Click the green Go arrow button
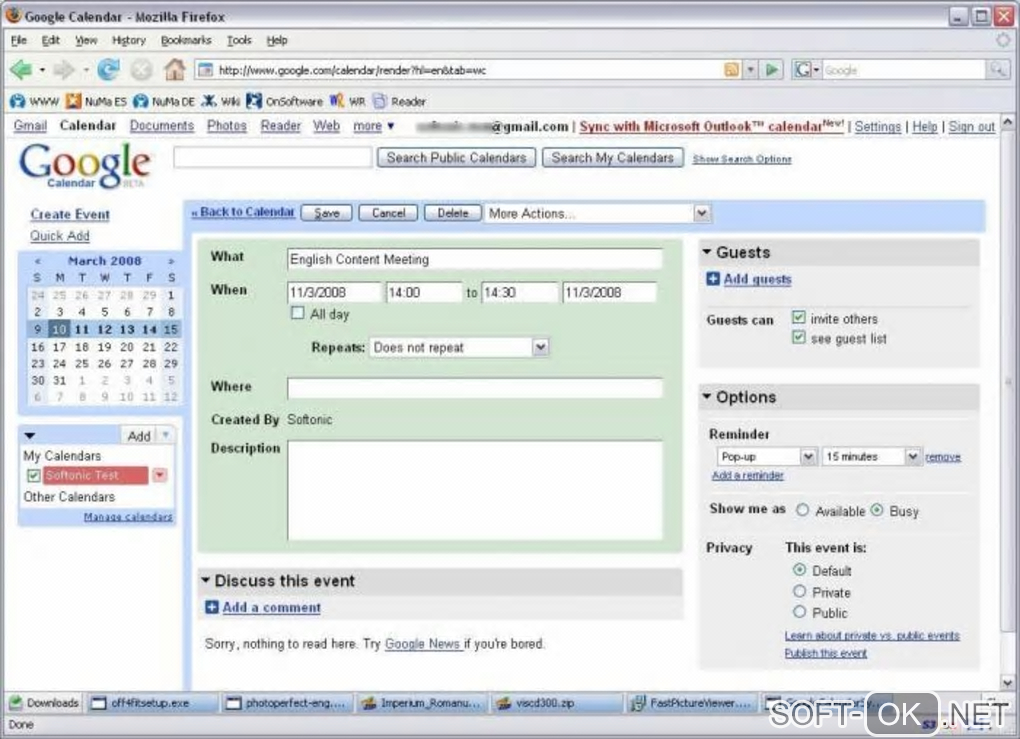Screen dimensions: 1020x739 tap(772, 70)
